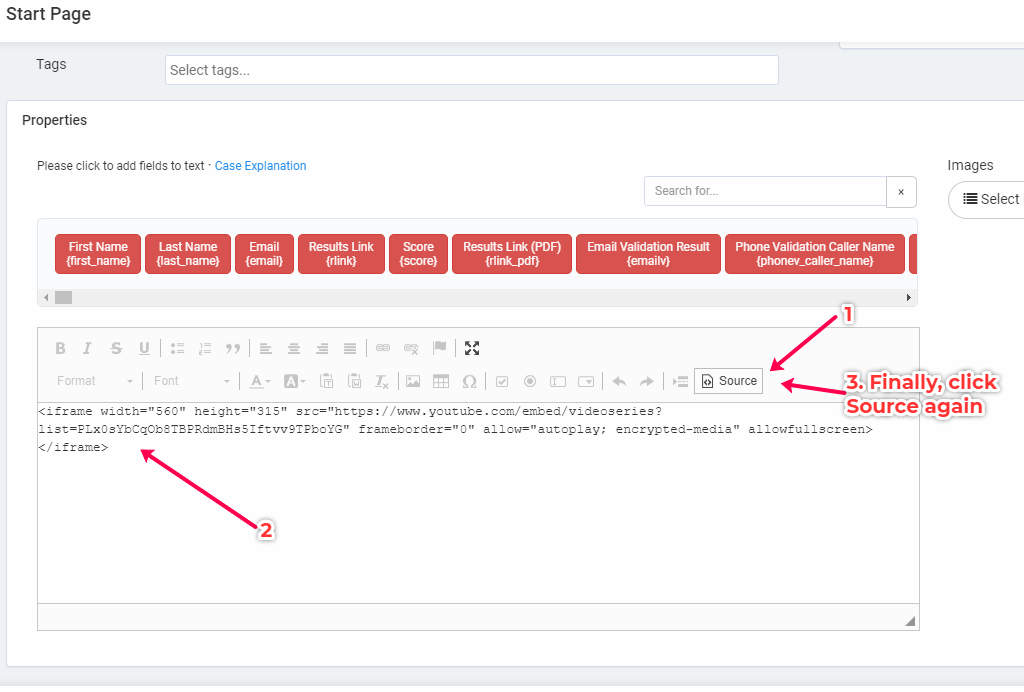This screenshot has width=1024, height=692.
Task: Insert a selection field form element
Action: pyautogui.click(x=586, y=381)
